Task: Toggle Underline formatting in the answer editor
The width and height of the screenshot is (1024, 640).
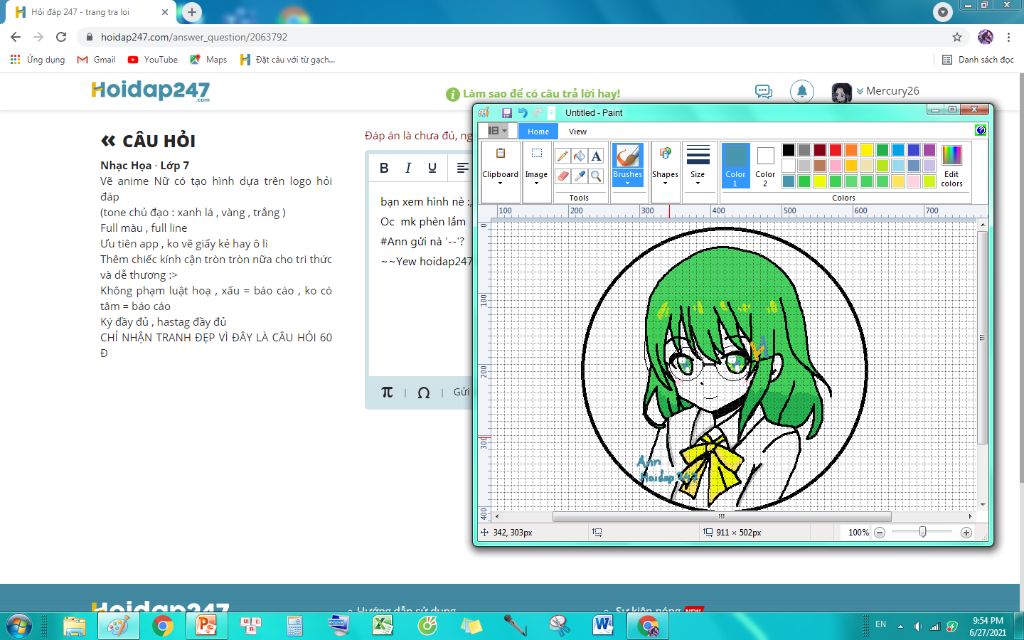Action: tap(433, 168)
